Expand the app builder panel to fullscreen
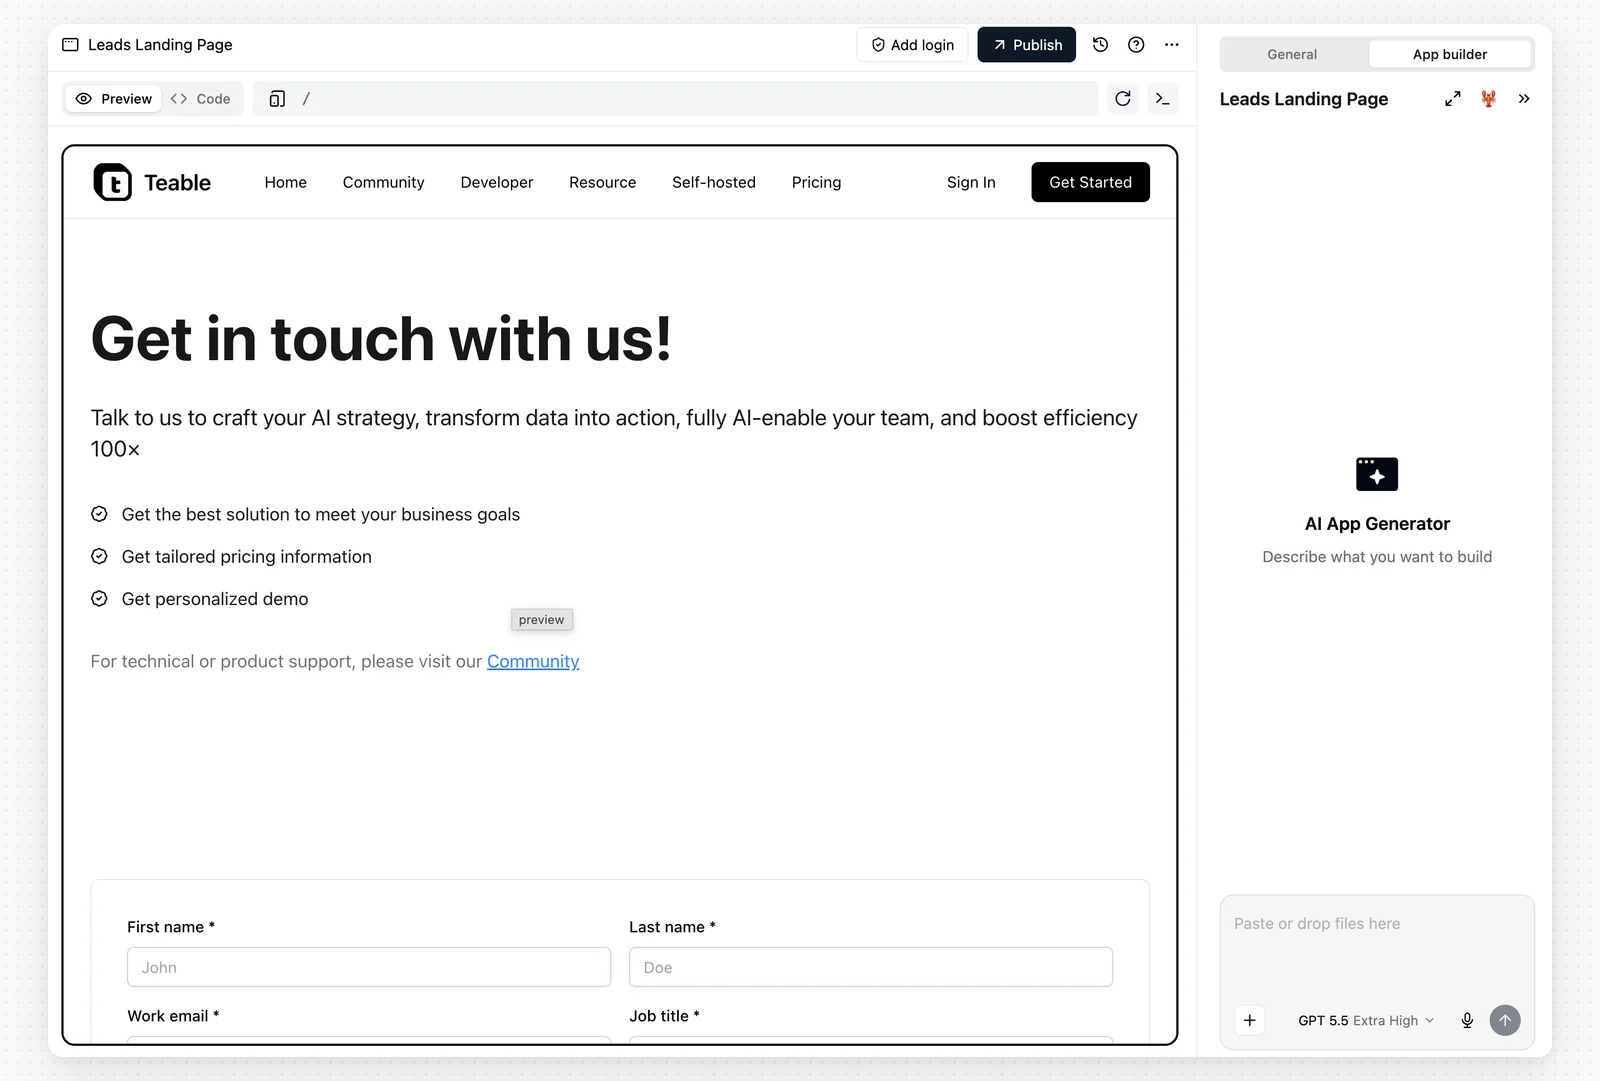 point(1453,99)
